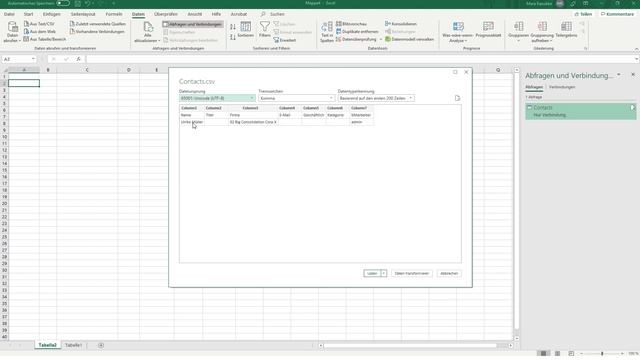
Task: Open the side pane options dropdown arrow
Action: (619, 75)
